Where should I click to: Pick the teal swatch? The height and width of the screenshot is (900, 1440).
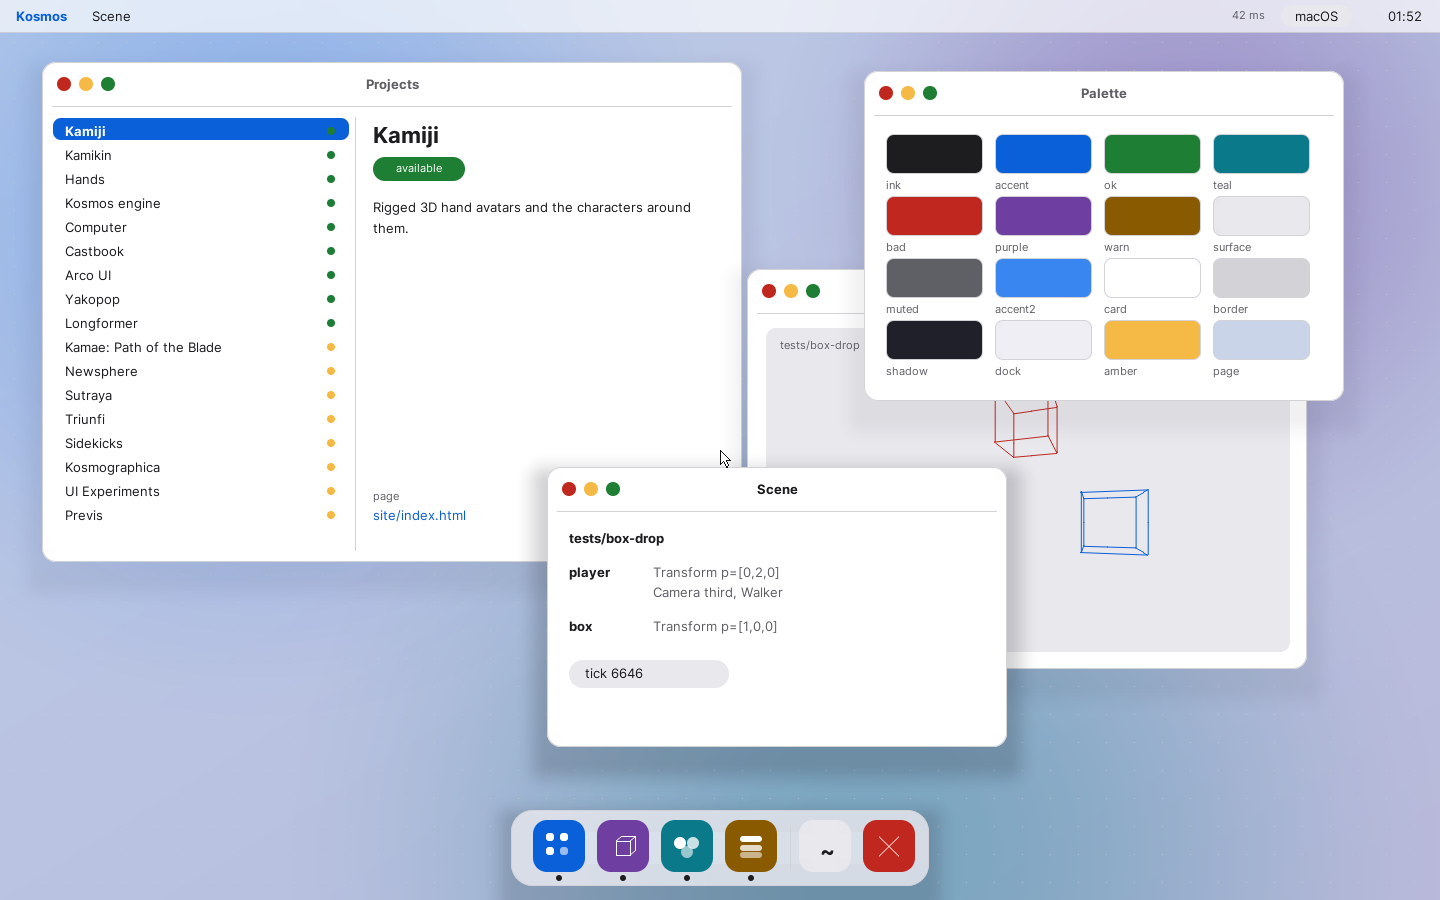coord(1261,154)
